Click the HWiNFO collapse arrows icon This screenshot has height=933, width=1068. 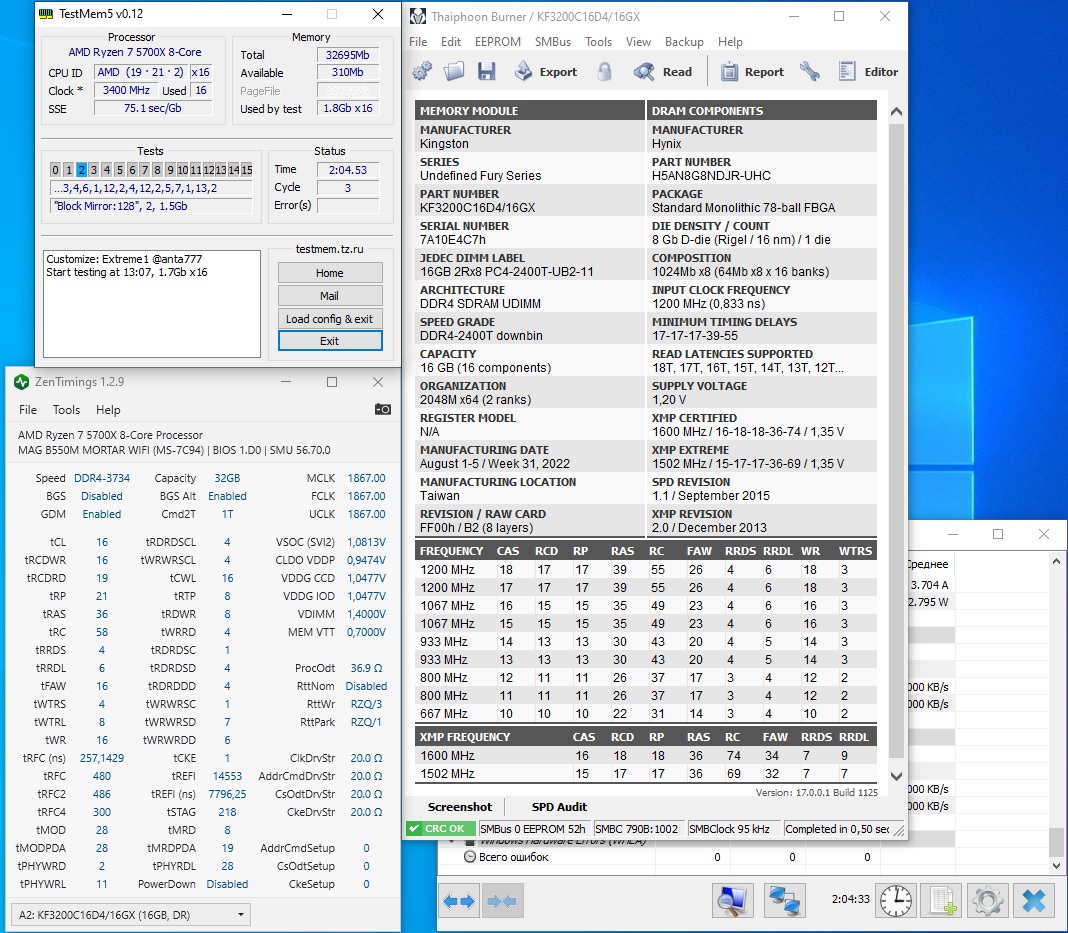(x=503, y=902)
